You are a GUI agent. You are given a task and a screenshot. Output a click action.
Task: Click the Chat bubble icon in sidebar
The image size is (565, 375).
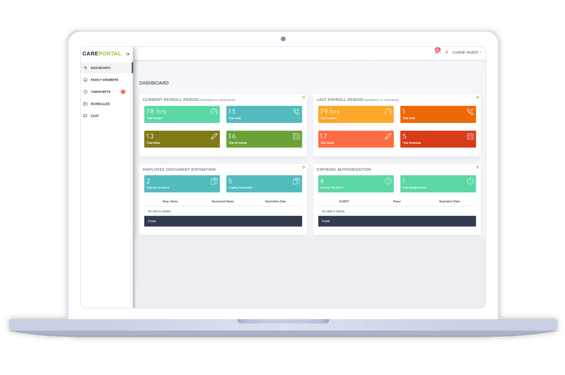(85, 116)
